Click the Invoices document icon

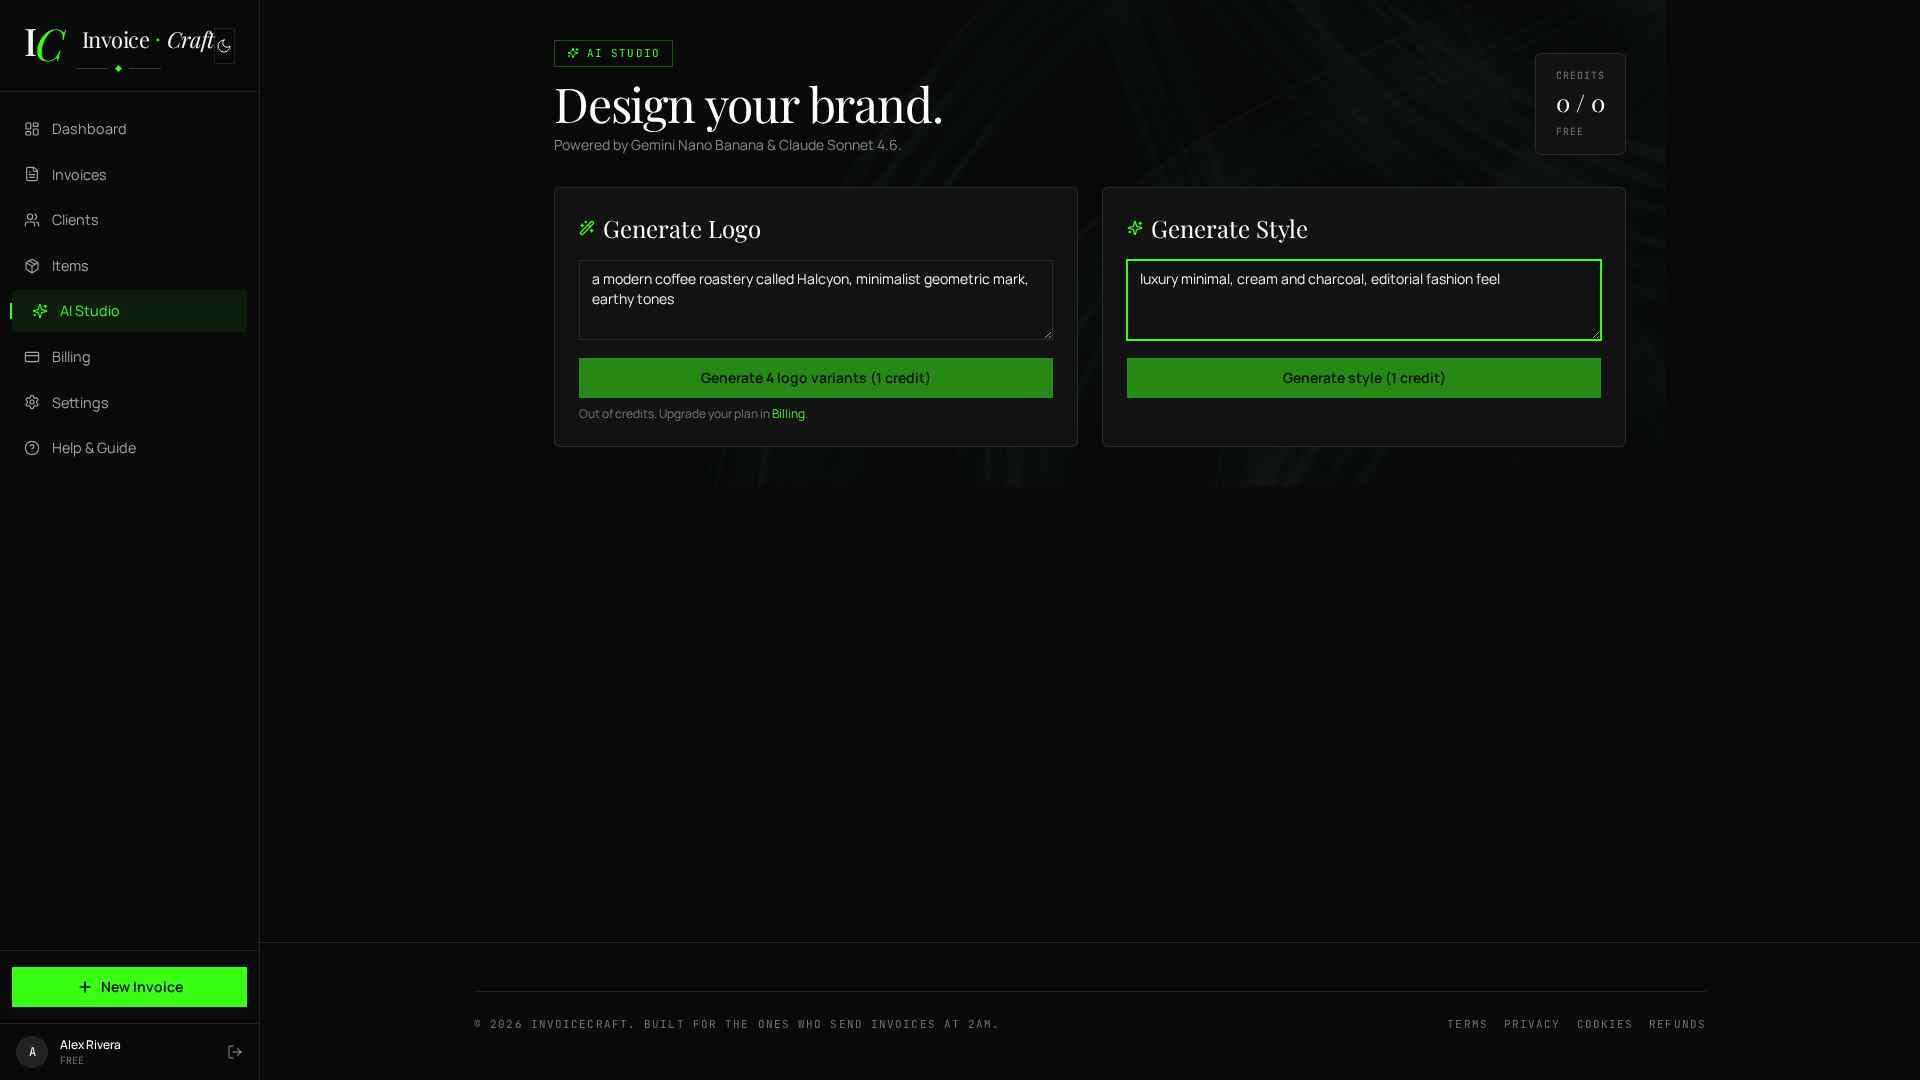pos(32,175)
